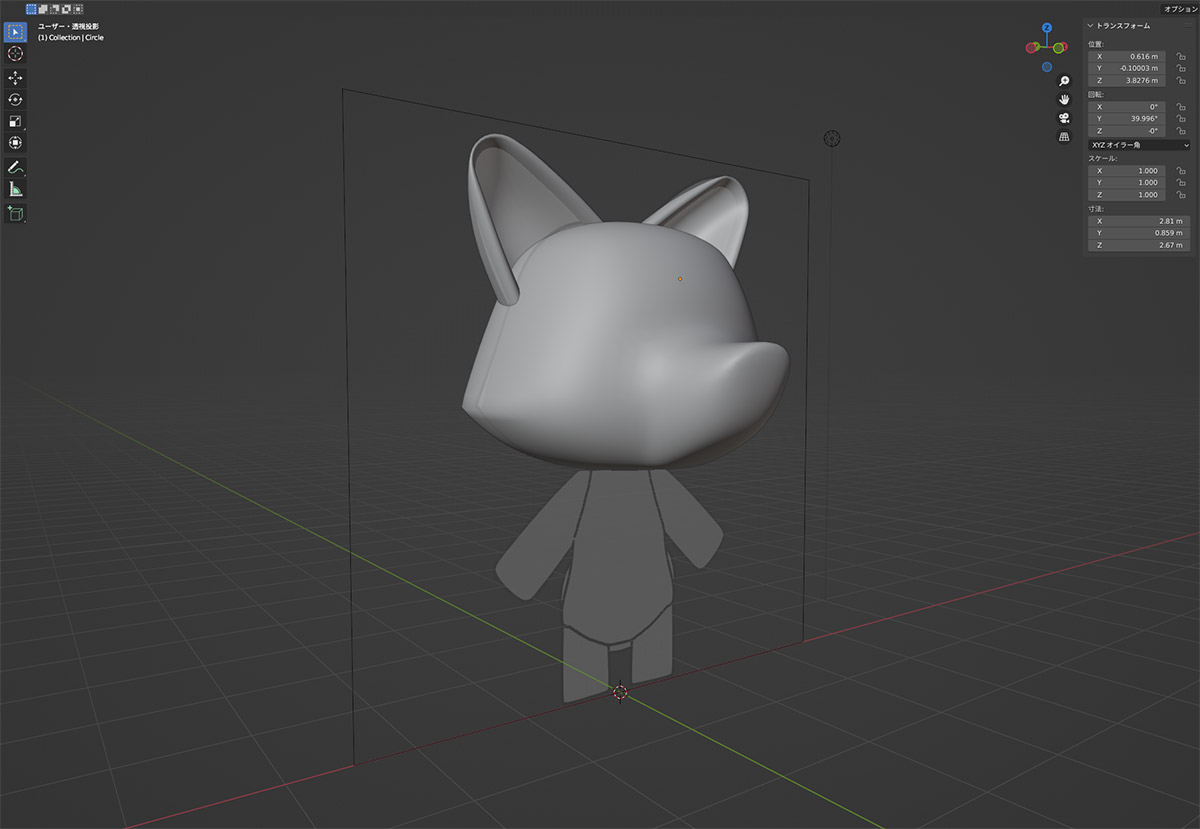
Task: Switch perspective/orthographic with grid icon
Action: (x=1065, y=136)
